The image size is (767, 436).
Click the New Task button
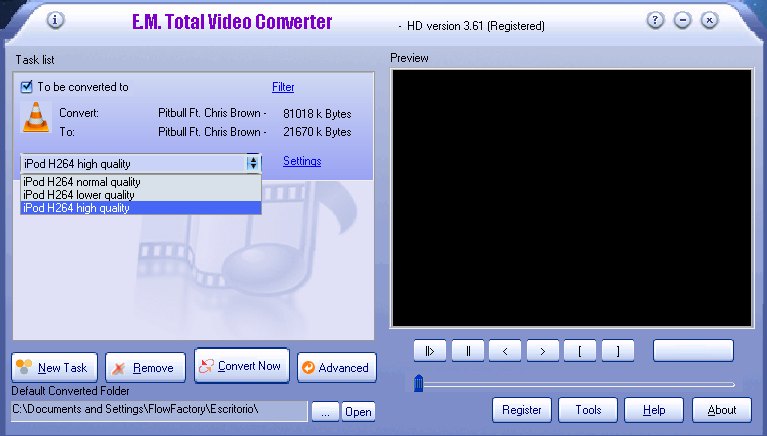[54, 367]
